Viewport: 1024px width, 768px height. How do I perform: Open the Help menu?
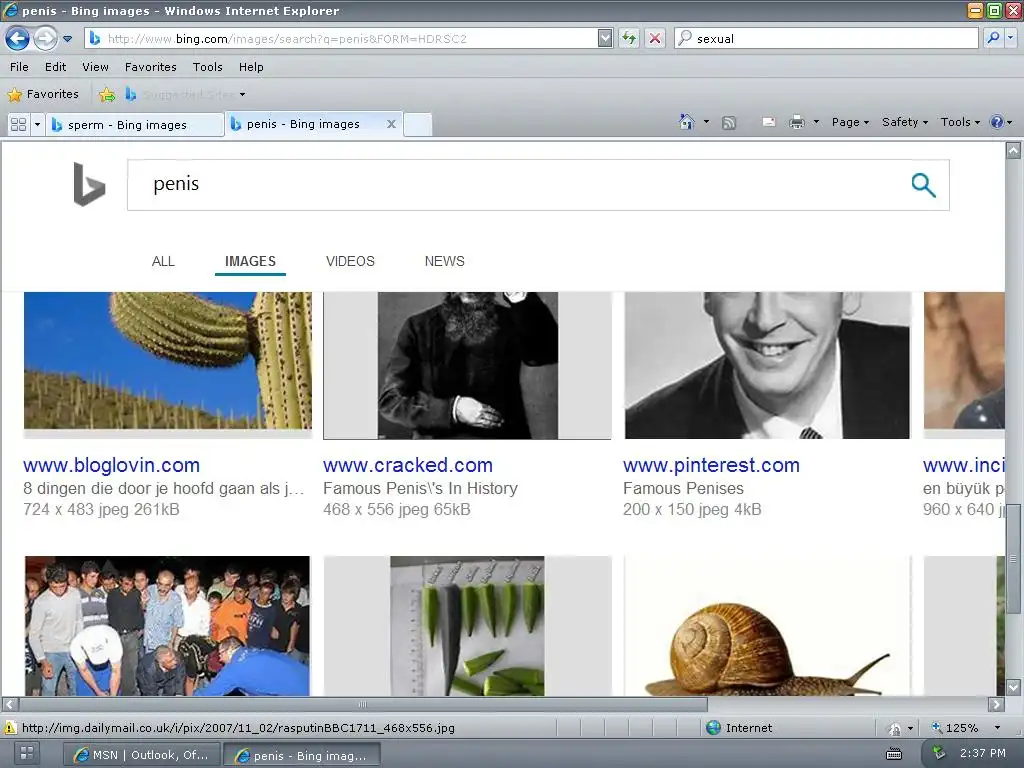[x=251, y=67]
